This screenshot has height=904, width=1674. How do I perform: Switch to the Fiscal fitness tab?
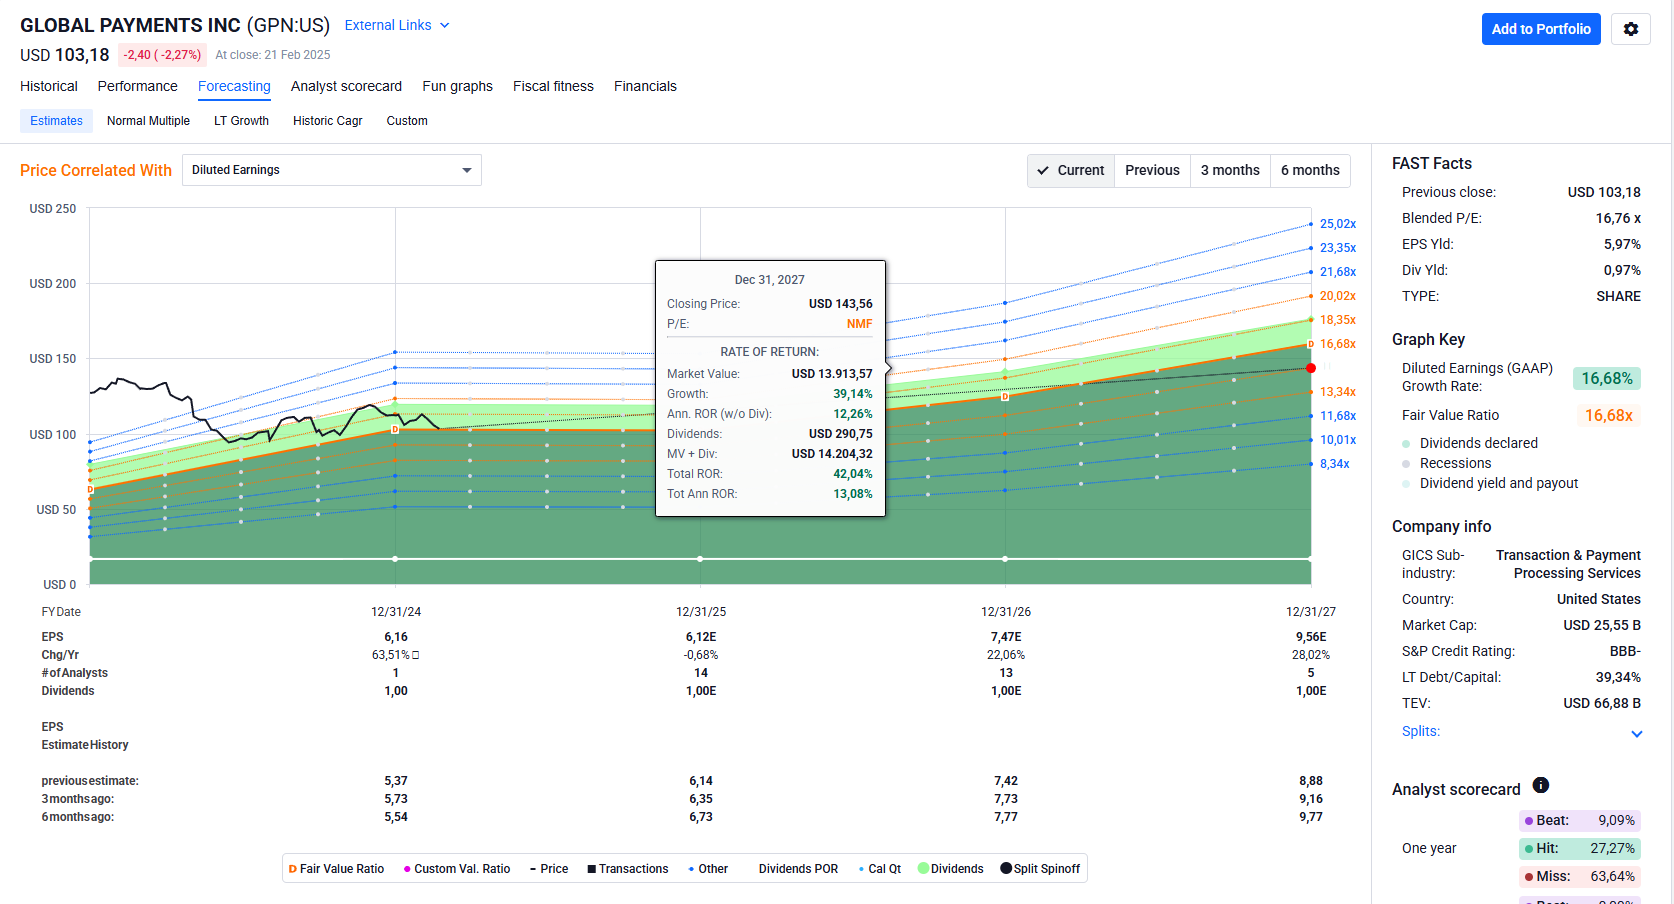coord(553,86)
